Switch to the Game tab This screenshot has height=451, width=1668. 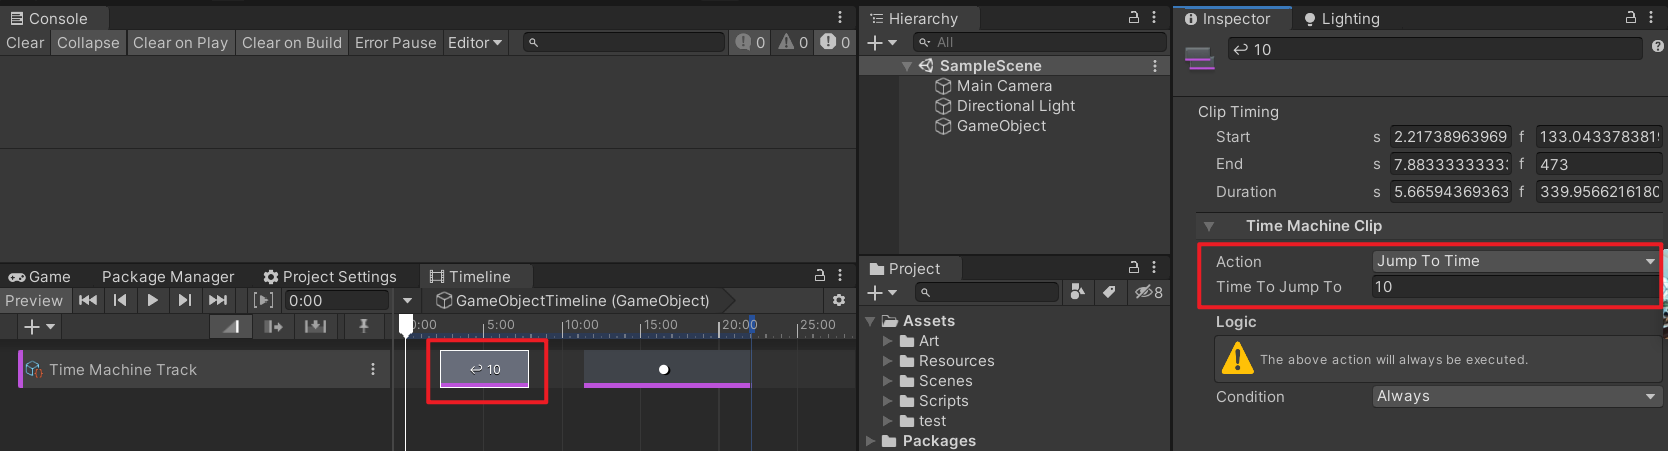(x=40, y=276)
